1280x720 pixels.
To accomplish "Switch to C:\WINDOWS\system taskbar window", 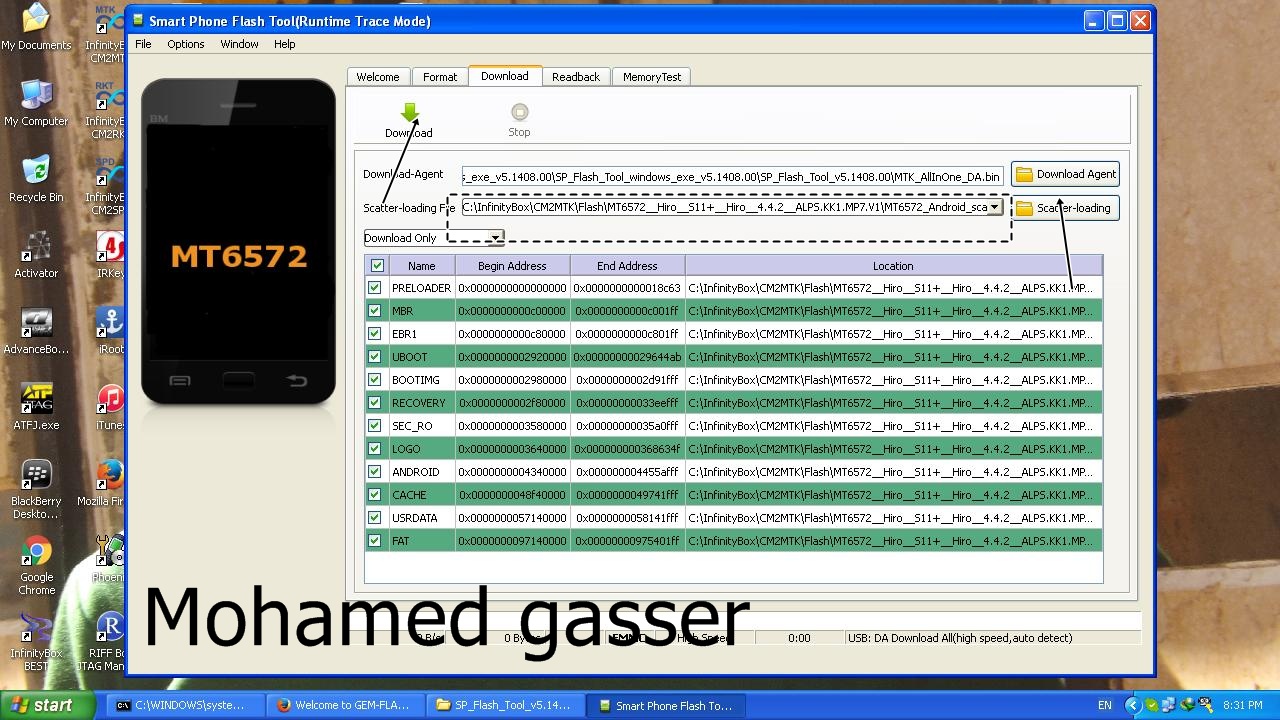I will click(x=185, y=705).
